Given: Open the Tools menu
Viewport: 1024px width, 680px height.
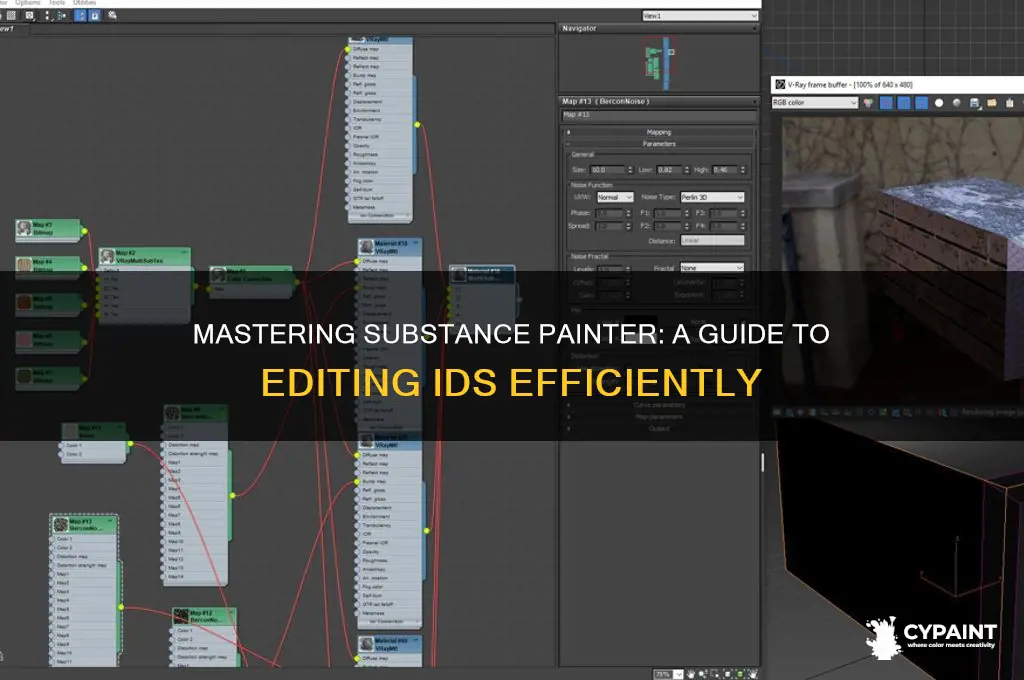Looking at the screenshot, I should point(57,3).
